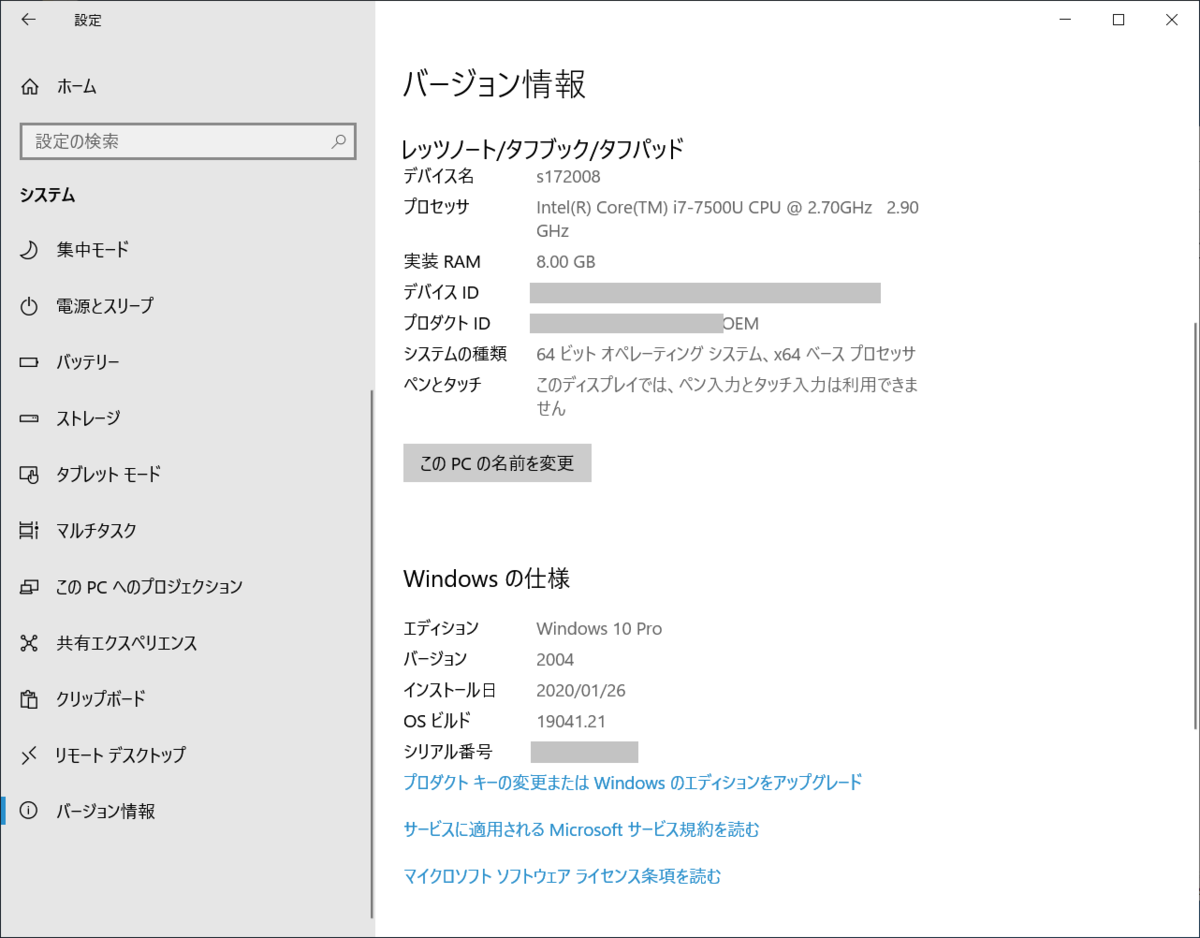Select この PC へのプロジェクション
The width and height of the screenshot is (1200, 938).
coord(187,586)
